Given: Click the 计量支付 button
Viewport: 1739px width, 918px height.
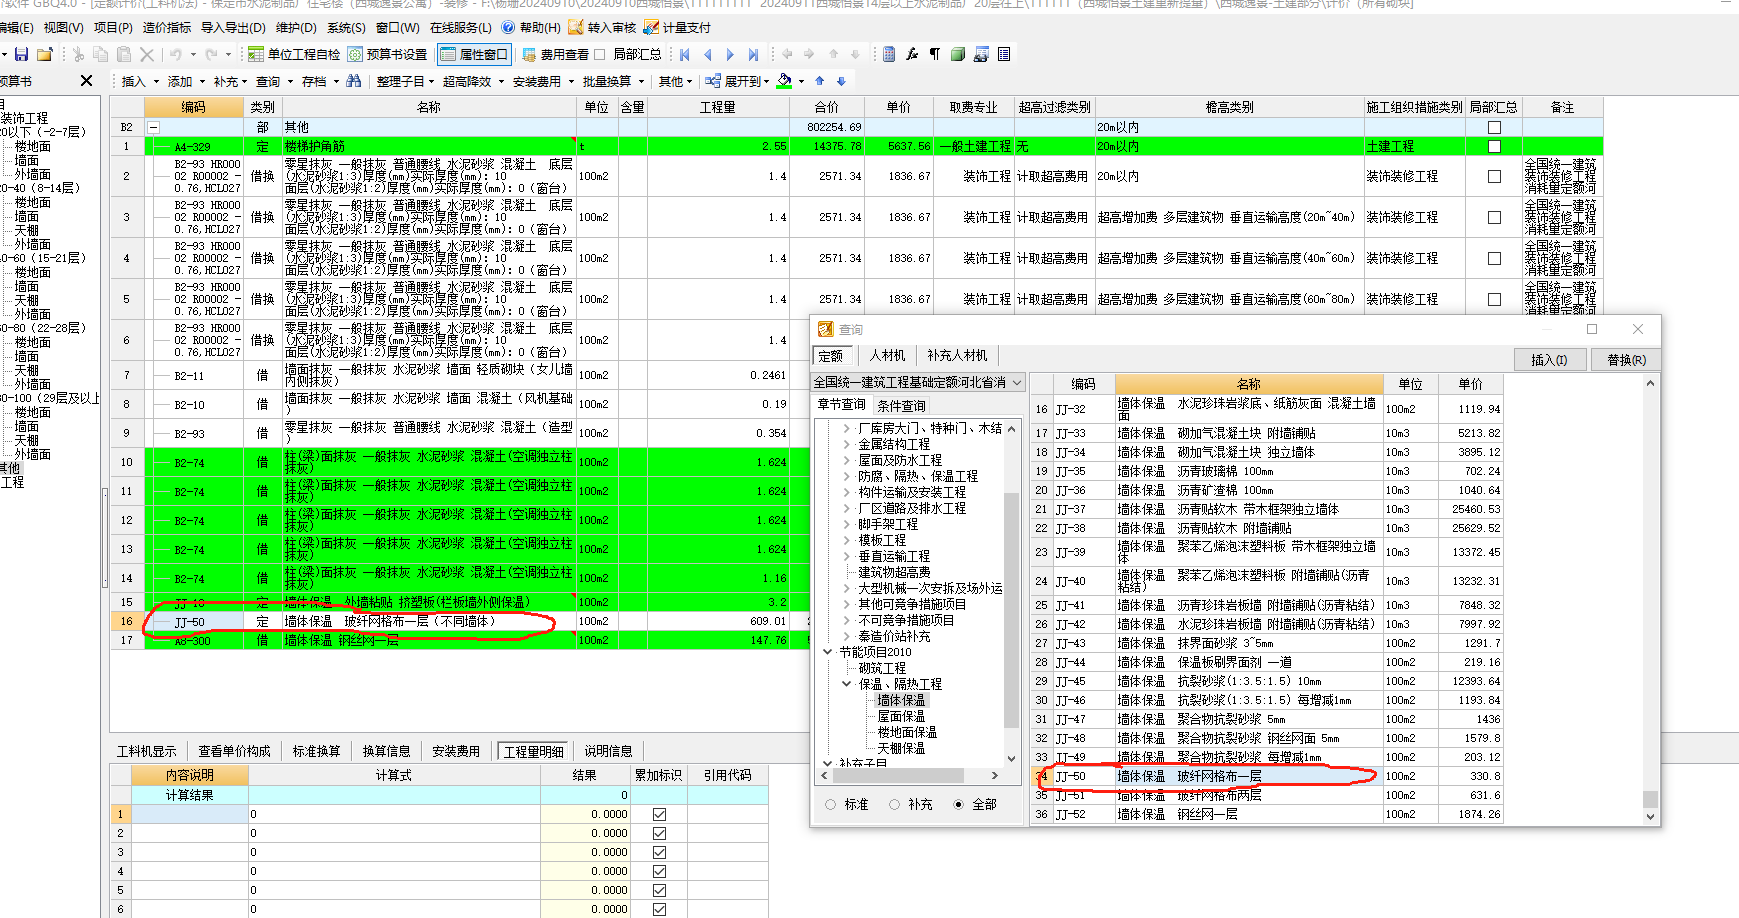Looking at the screenshot, I should click(678, 27).
